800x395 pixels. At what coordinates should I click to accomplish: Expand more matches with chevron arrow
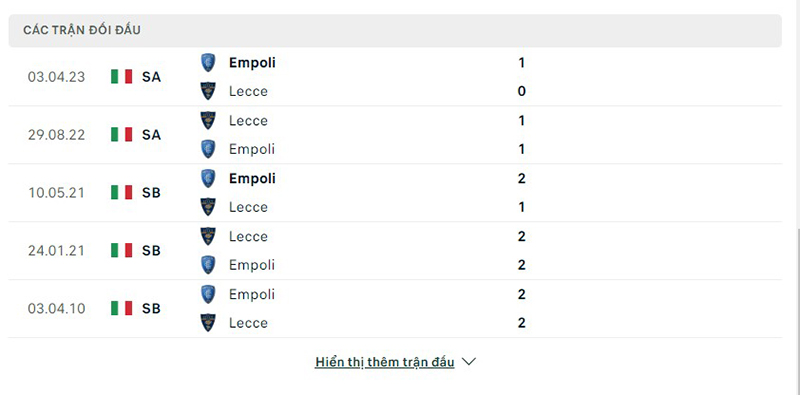[468, 362]
